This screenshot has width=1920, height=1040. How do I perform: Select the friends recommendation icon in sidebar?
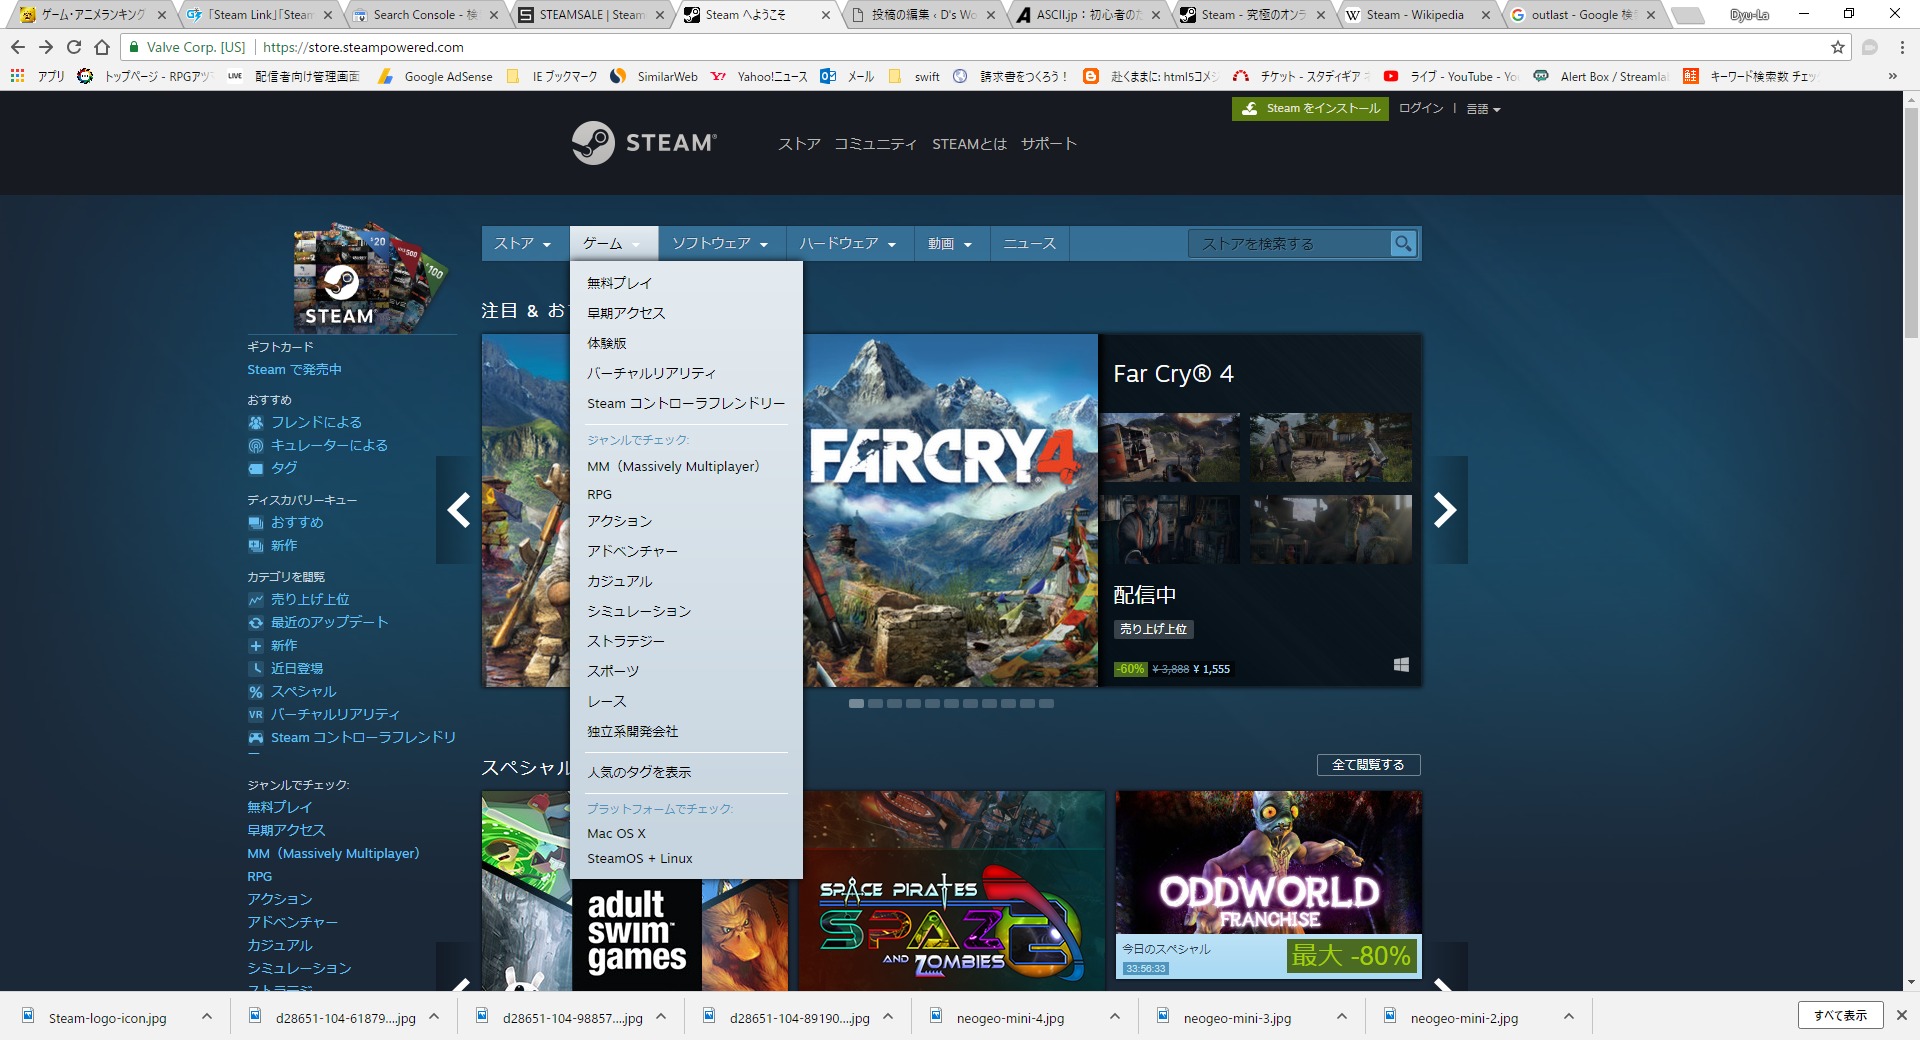[x=255, y=422]
